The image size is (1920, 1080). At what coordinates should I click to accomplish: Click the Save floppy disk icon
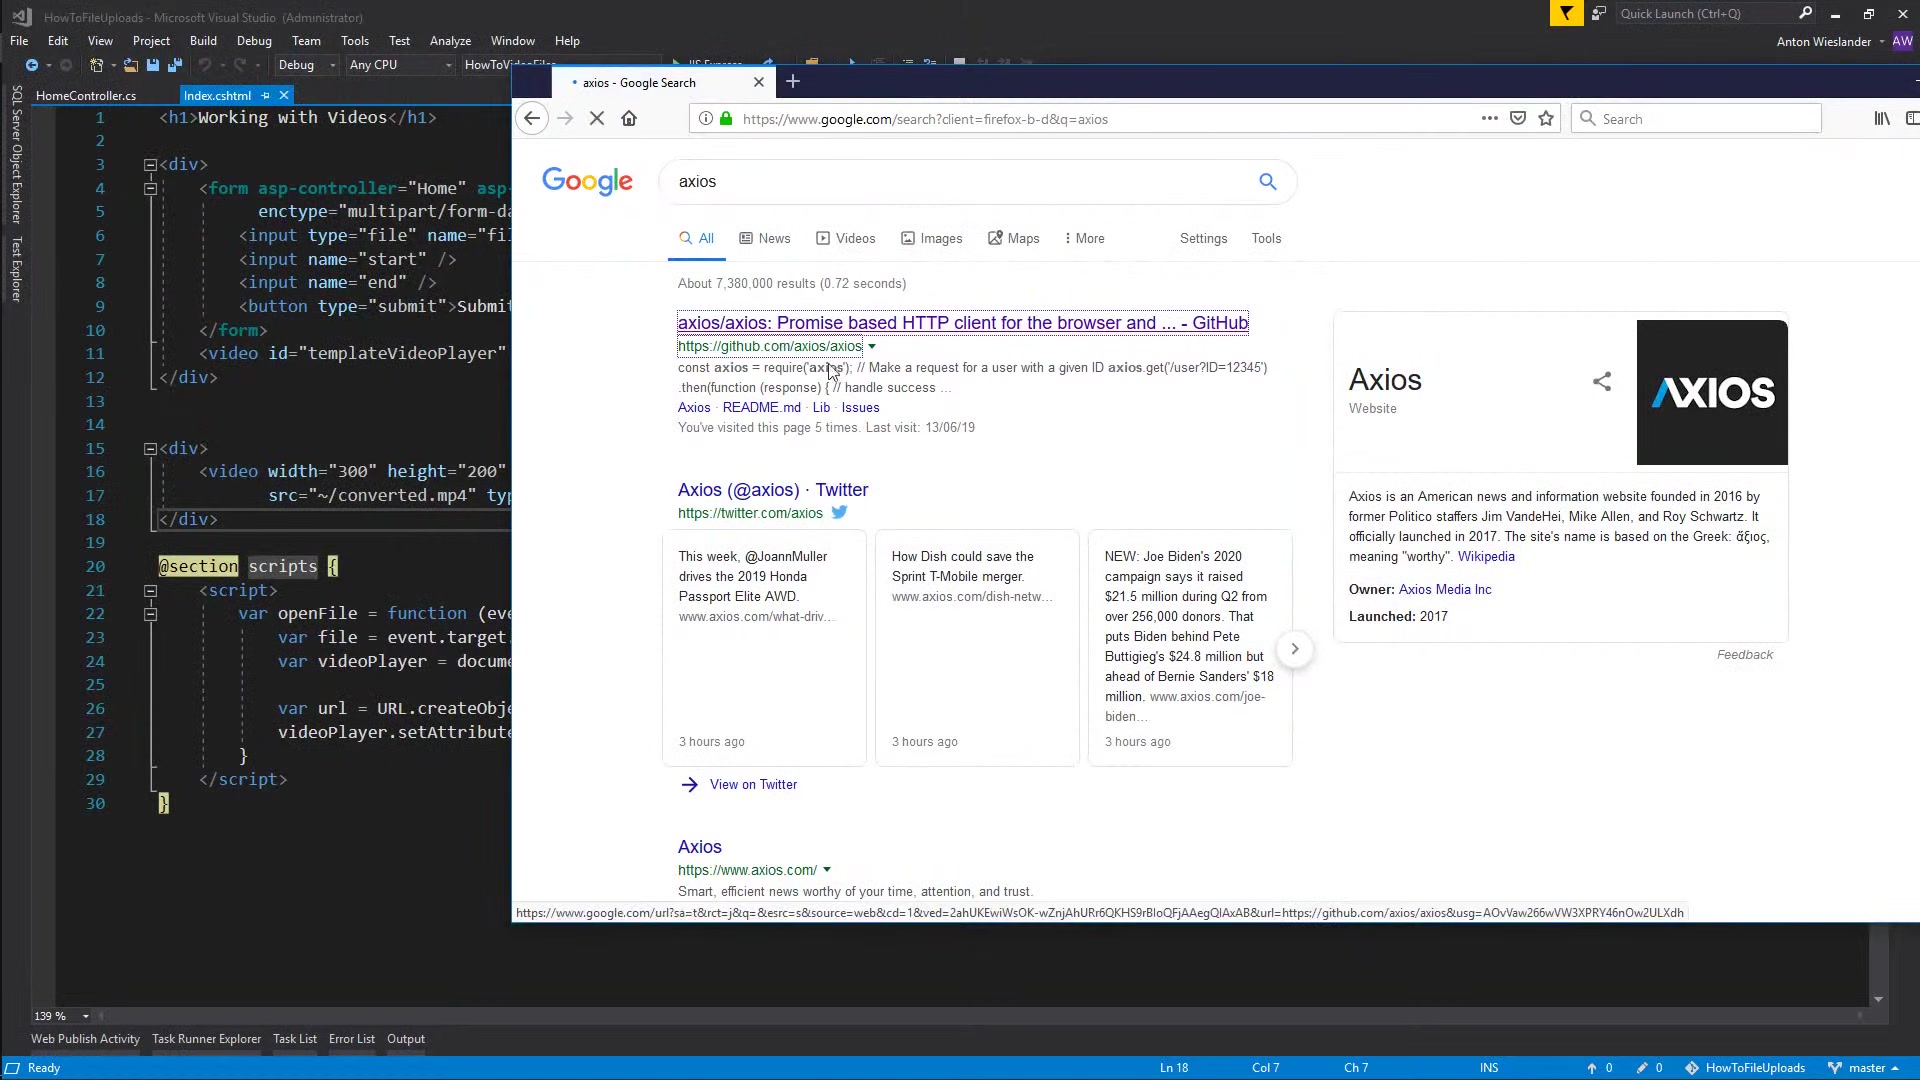click(153, 65)
